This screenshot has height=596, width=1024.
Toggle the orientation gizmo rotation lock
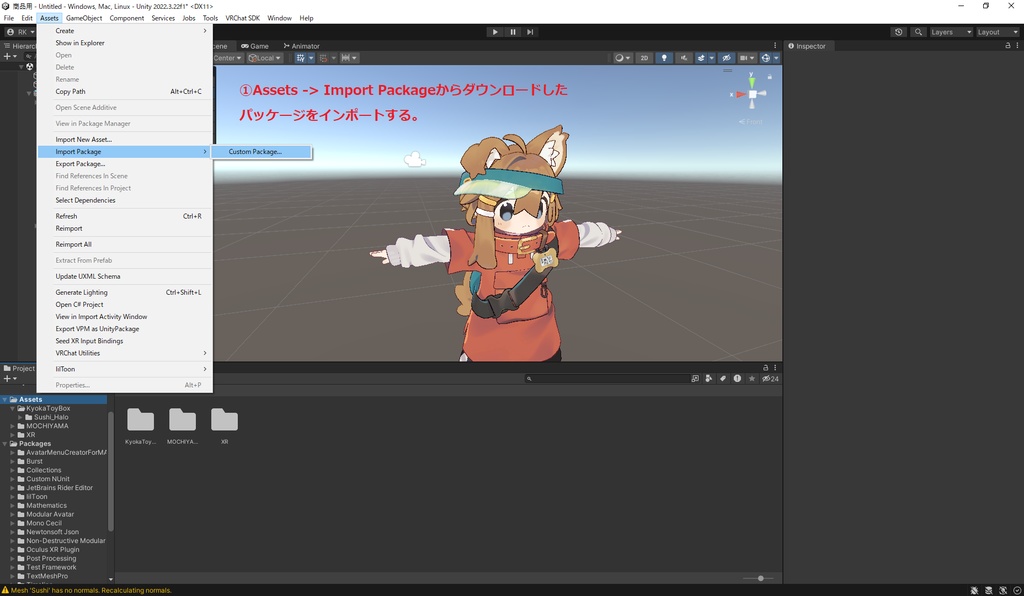coord(769,77)
